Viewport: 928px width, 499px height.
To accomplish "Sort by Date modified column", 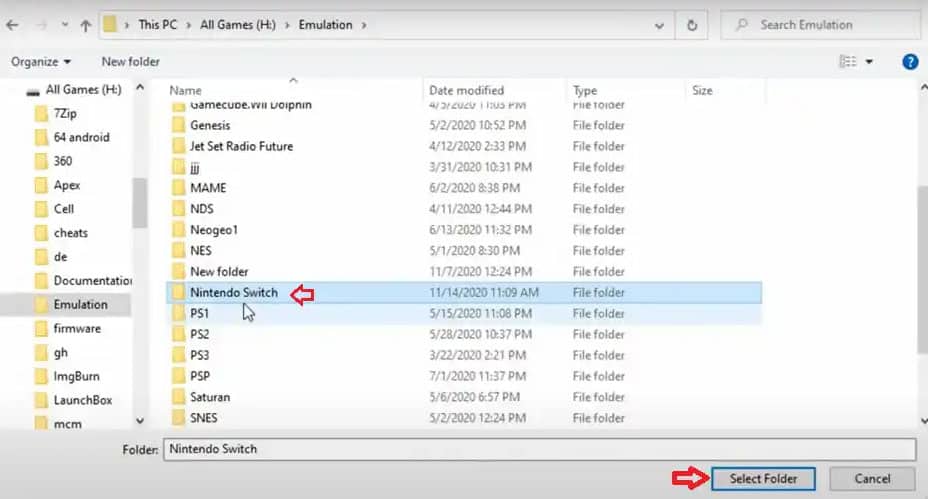I will tap(466, 91).
